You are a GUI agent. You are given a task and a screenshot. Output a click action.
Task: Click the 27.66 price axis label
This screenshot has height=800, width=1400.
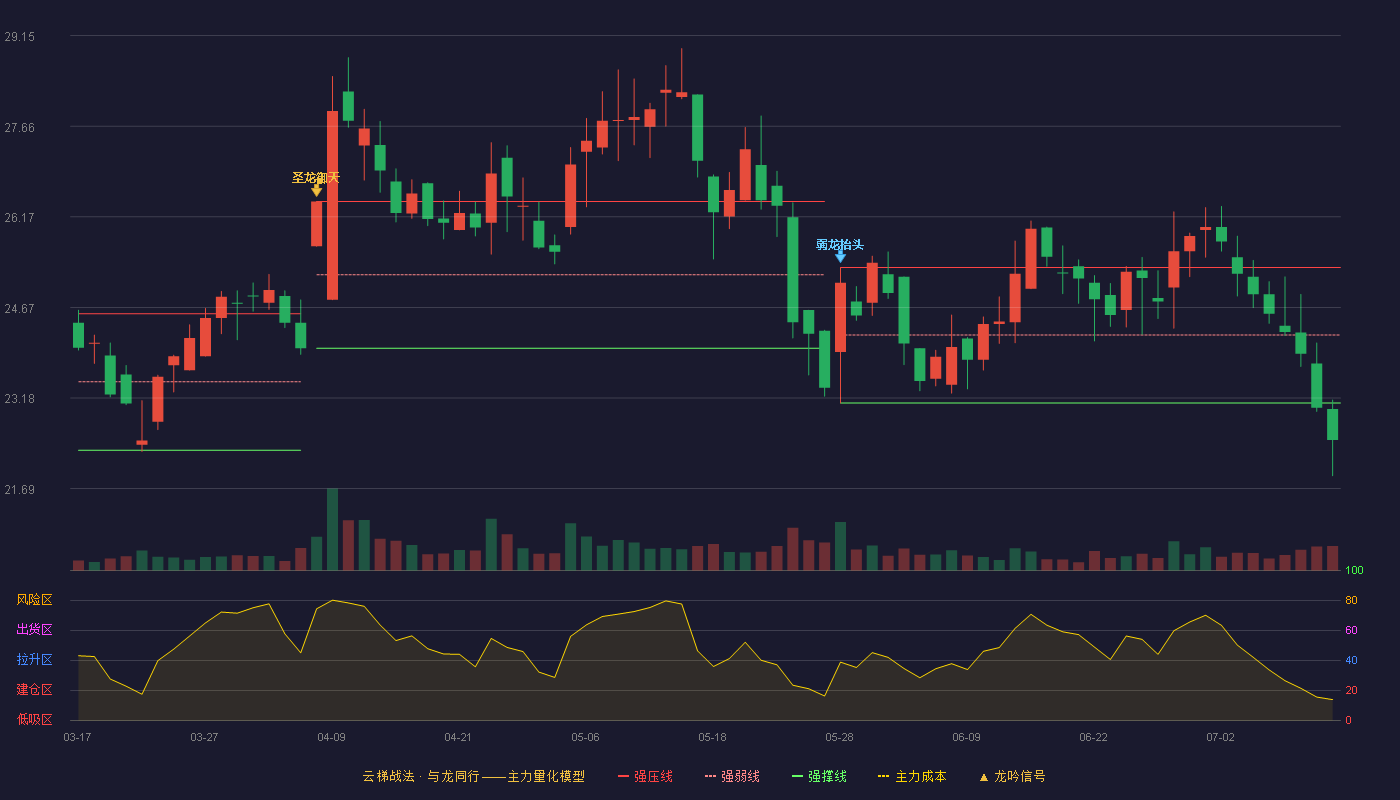(19, 127)
